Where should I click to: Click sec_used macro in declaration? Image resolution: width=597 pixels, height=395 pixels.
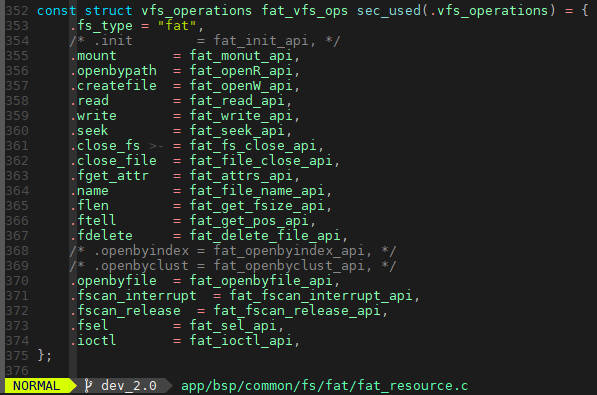point(389,11)
